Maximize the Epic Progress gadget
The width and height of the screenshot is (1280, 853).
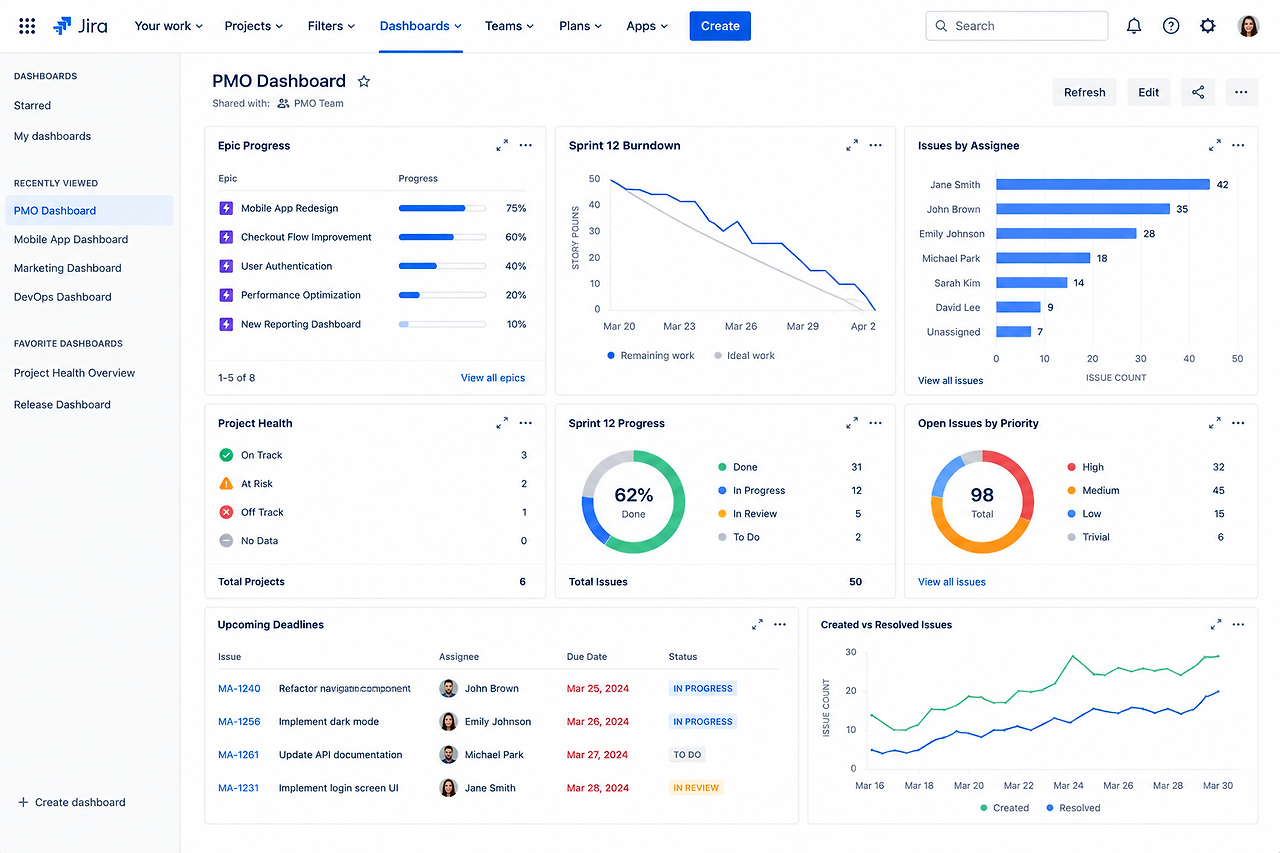(502, 146)
